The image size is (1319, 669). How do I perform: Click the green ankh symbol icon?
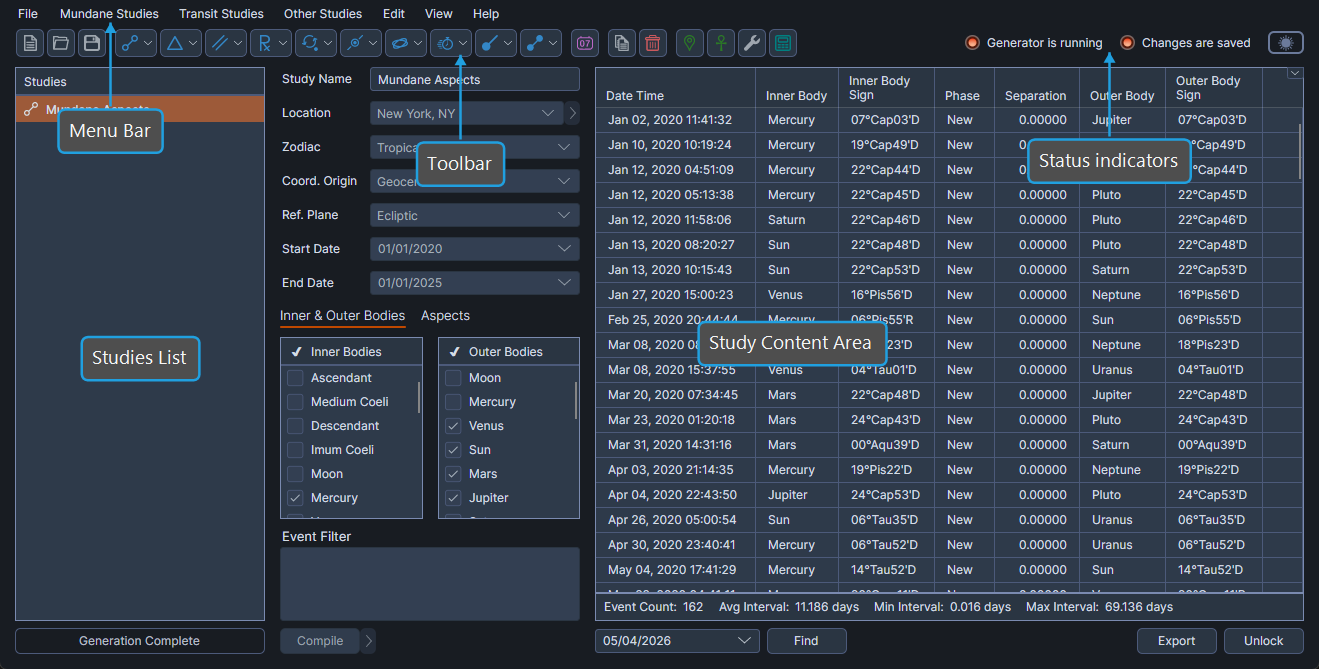[x=721, y=43]
